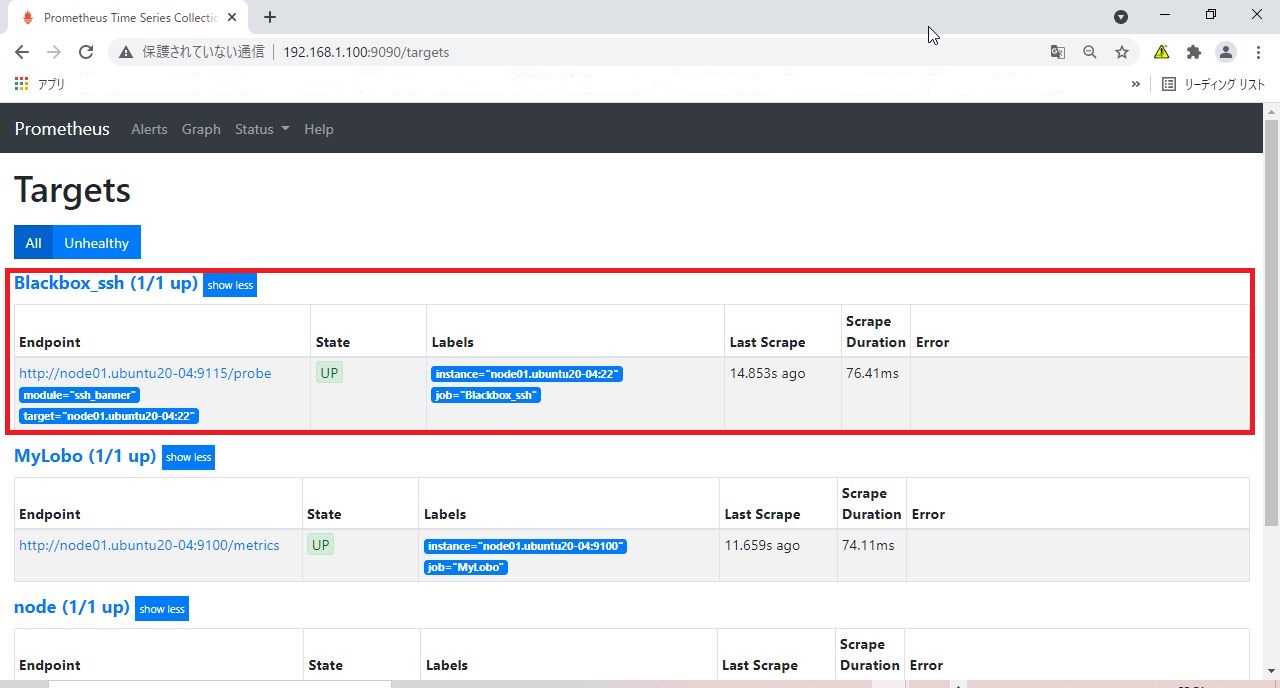The height and width of the screenshot is (688, 1280).
Task: Click the 76.41ms scrape duration value
Action: [x=872, y=373]
